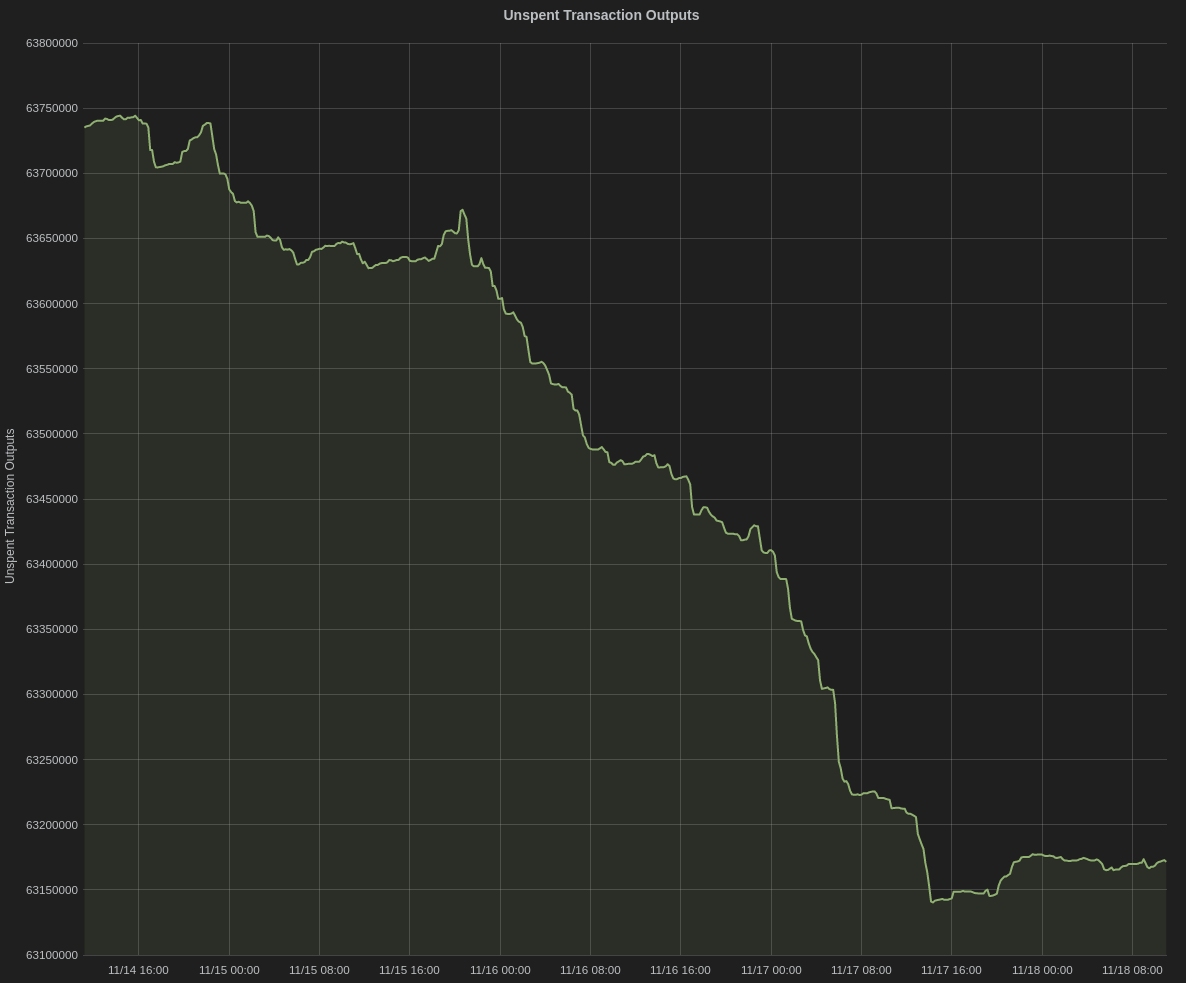Click the 11/16 08:00 time axis label
Image resolution: width=1186 pixels, height=983 pixels.
pos(590,970)
